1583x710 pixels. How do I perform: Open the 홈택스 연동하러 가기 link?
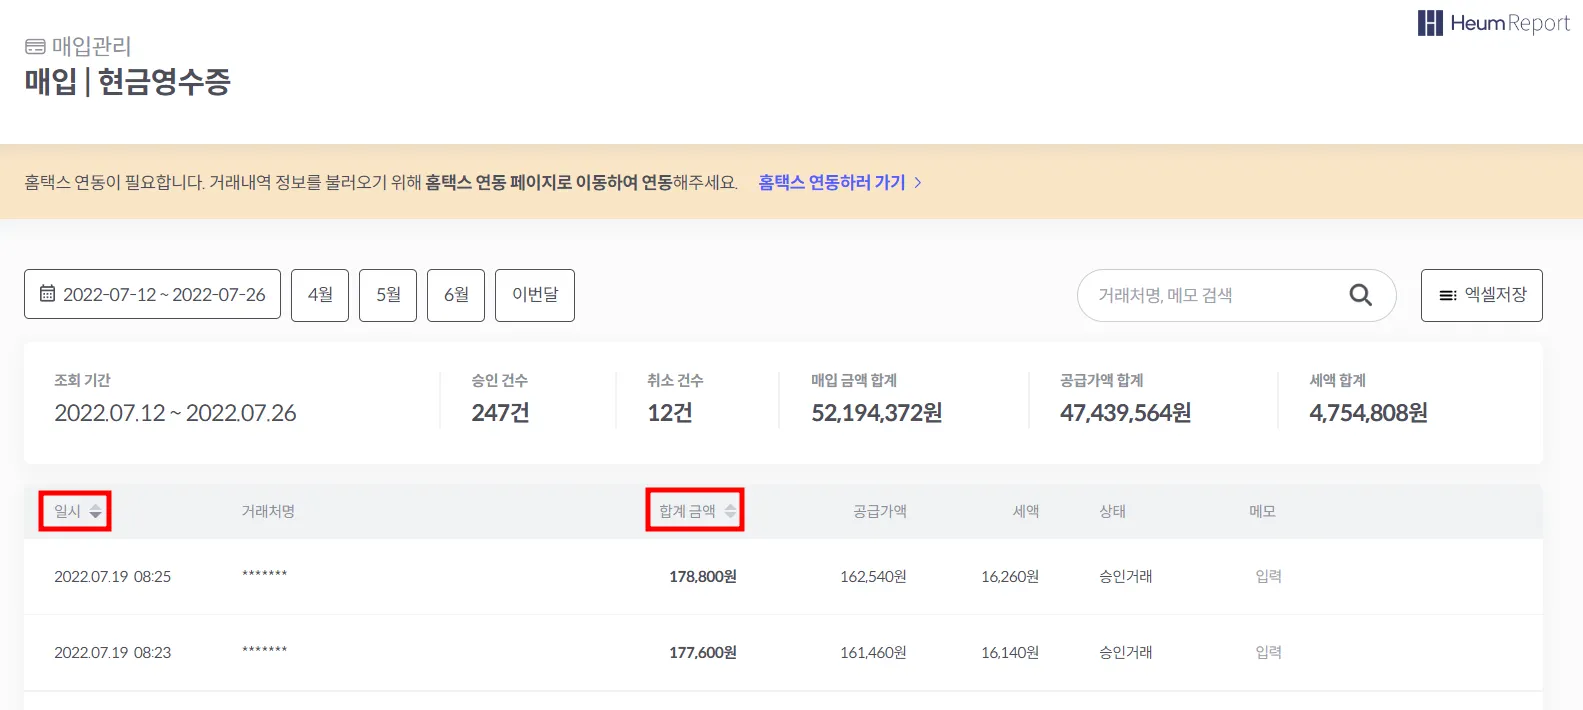pyautogui.click(x=831, y=182)
